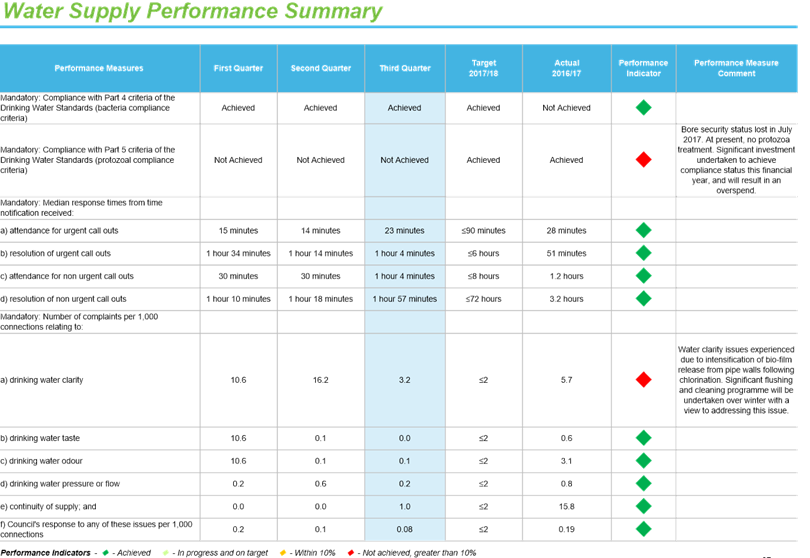Click the '15 minutes' first quarter cell
The image size is (810, 558).
click(x=238, y=230)
